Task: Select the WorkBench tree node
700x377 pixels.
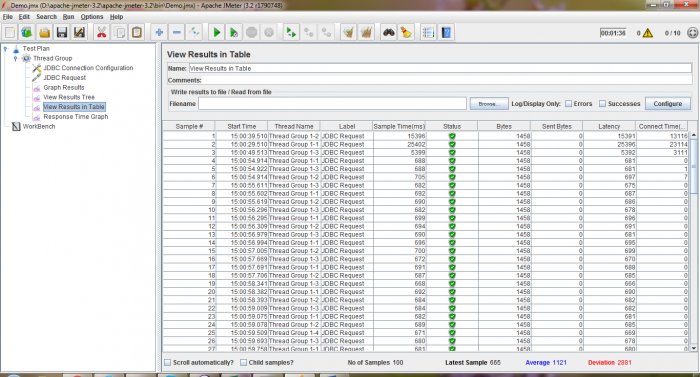Action: pos(39,126)
